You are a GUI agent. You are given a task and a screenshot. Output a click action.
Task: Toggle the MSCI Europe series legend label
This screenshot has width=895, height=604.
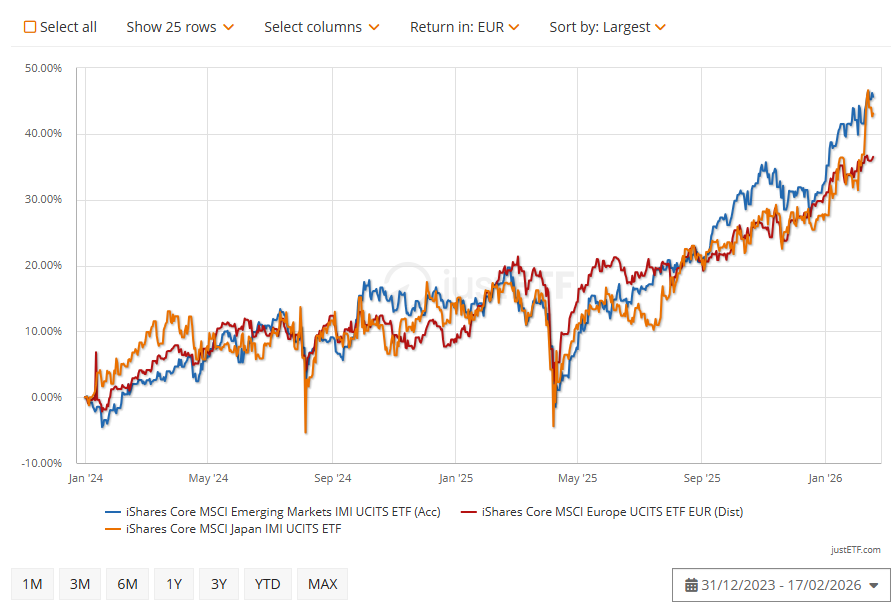(x=612, y=512)
